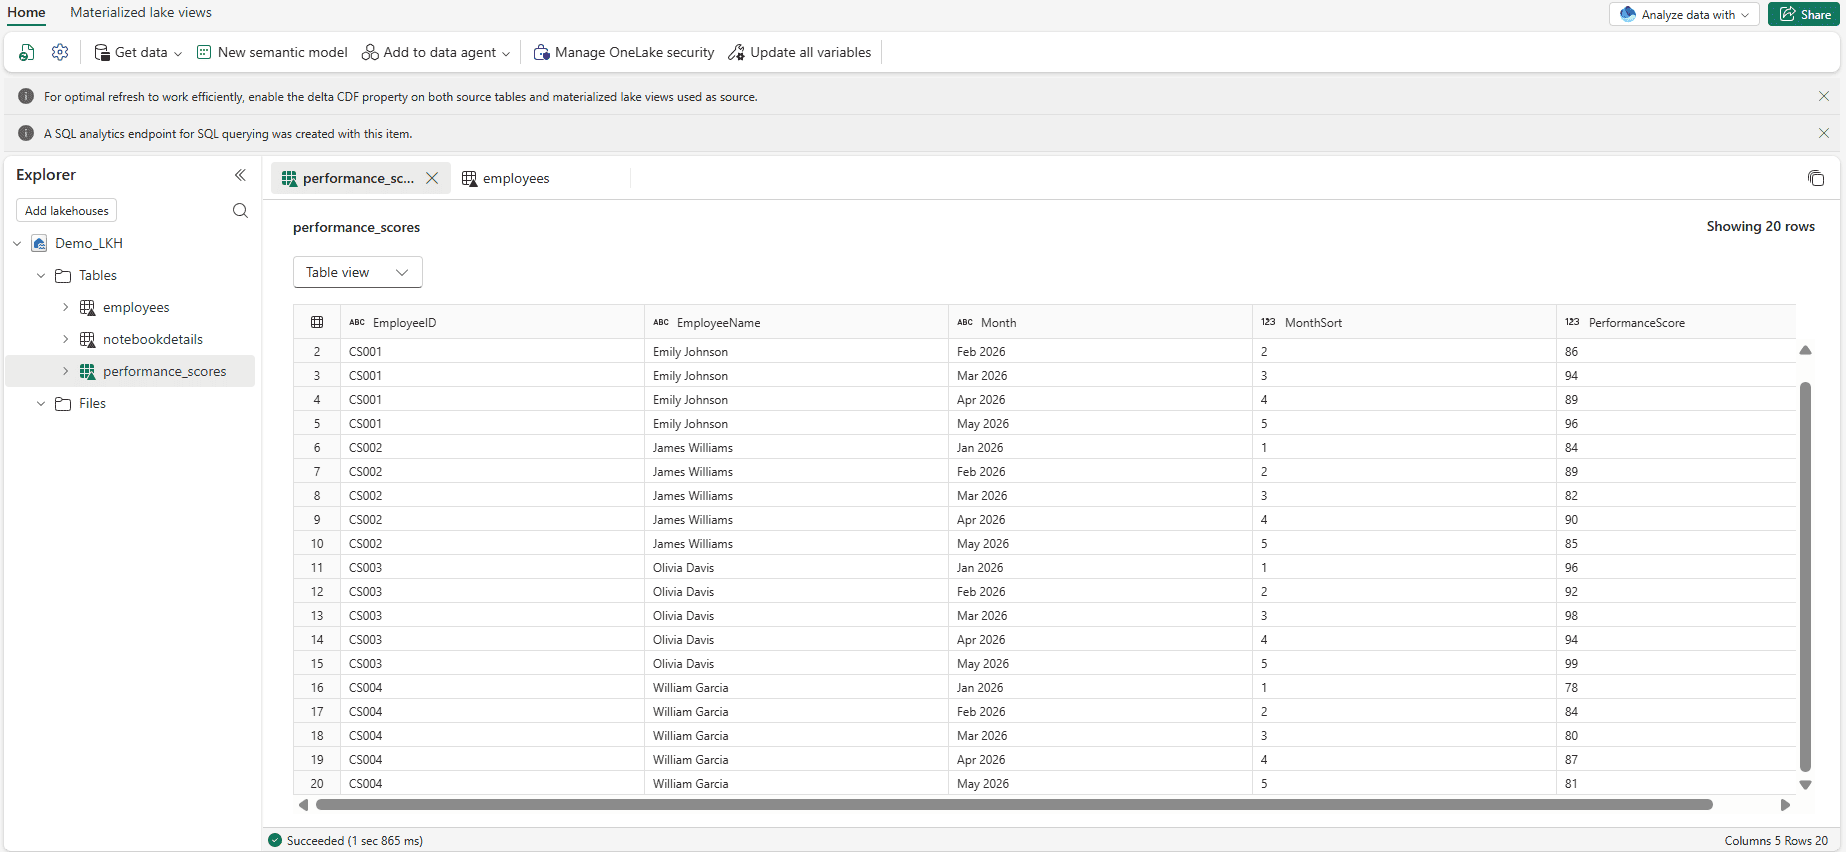Click the EmployeeID column header
The height and width of the screenshot is (852, 1846).
point(493,322)
